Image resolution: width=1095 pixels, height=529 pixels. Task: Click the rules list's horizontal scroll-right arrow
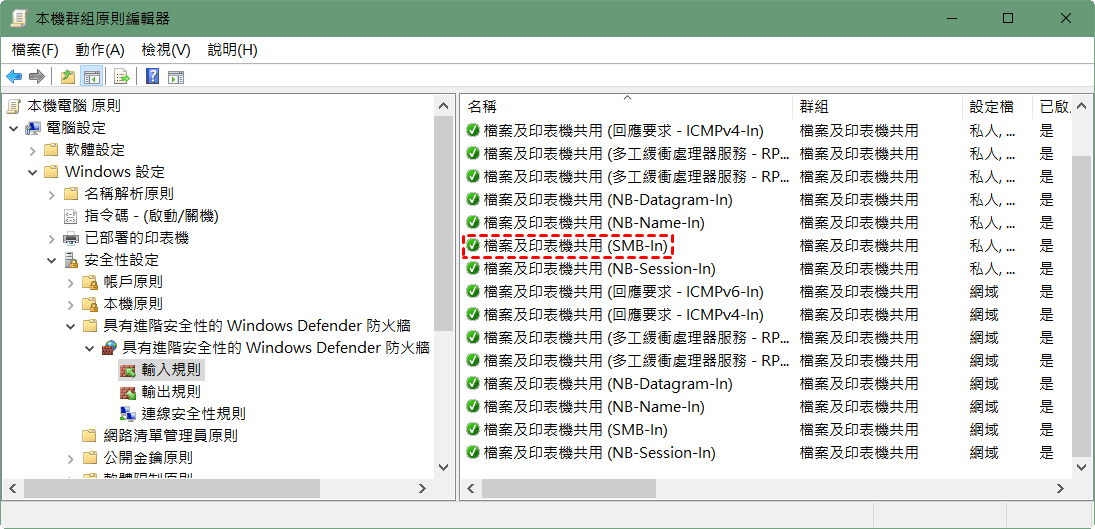[x=1060, y=489]
